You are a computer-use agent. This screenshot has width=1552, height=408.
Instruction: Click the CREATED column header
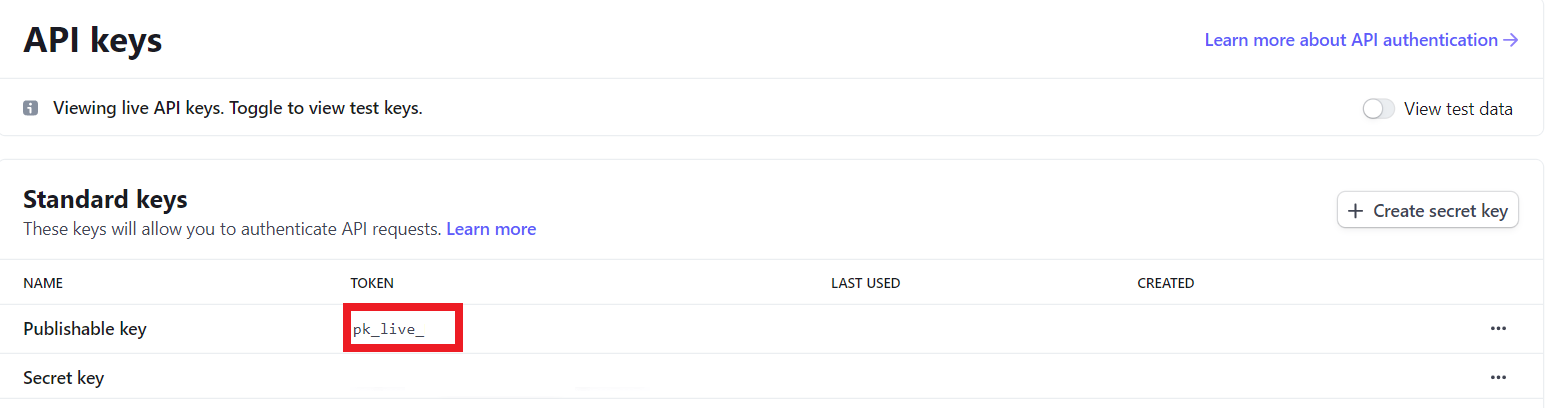click(x=1165, y=283)
